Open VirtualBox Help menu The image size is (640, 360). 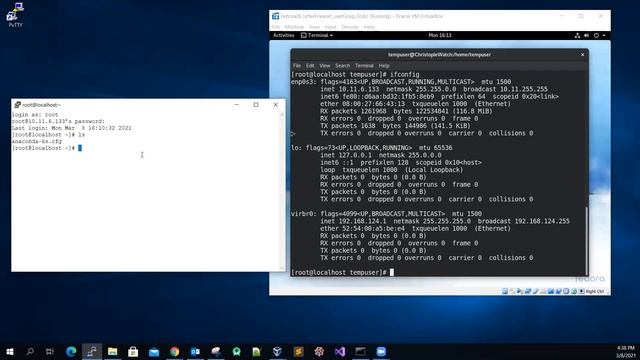(x=369, y=27)
